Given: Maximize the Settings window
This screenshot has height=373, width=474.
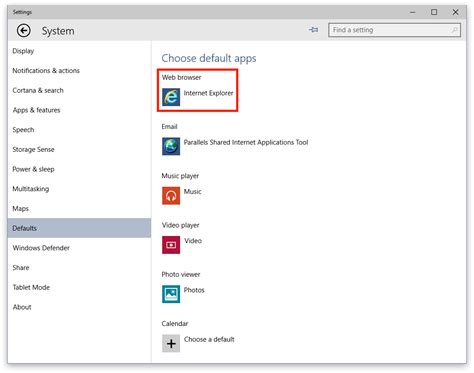Looking at the screenshot, I should [434, 12].
